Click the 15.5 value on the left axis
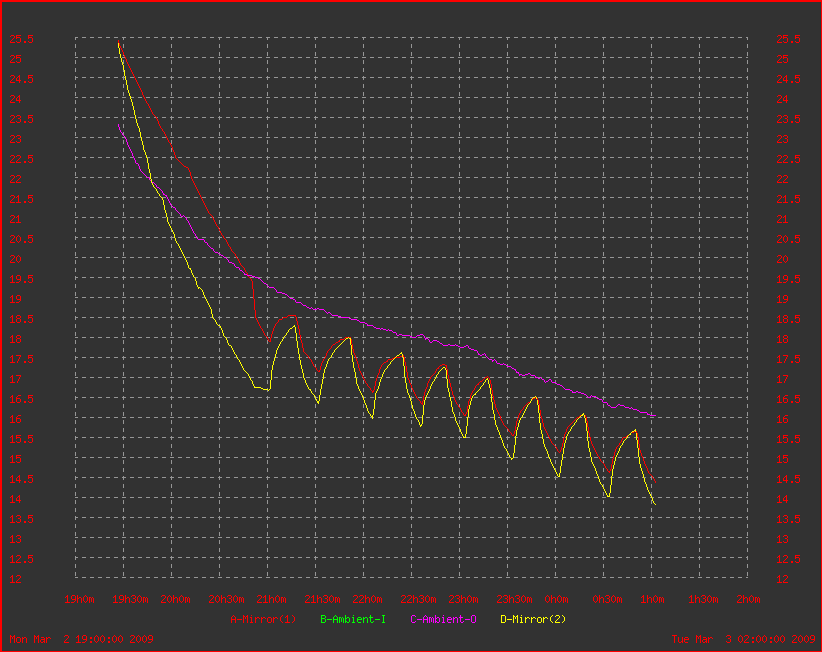This screenshot has height=652, width=822. click(x=21, y=439)
